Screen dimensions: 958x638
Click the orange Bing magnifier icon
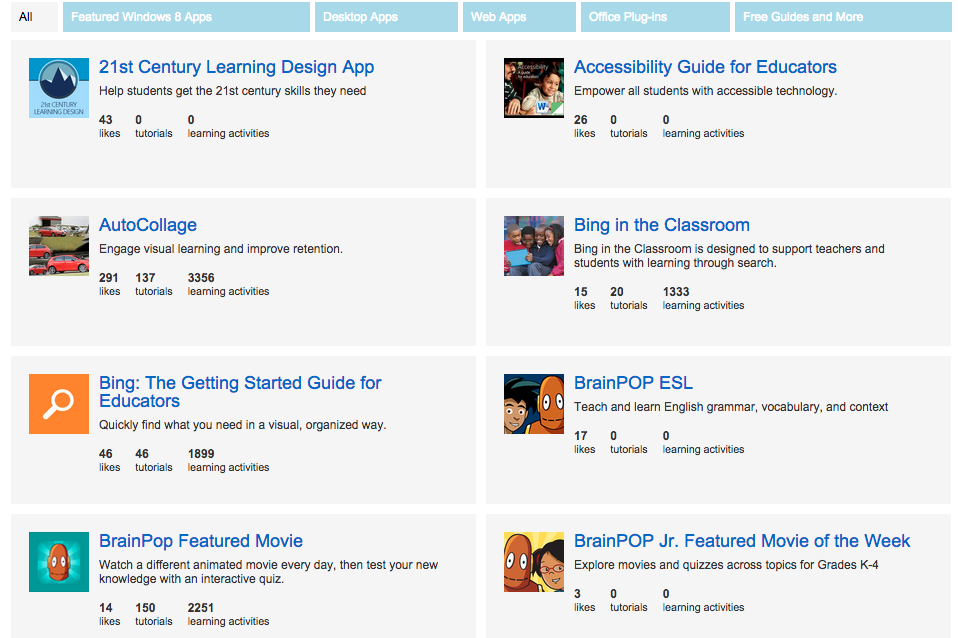pos(59,404)
